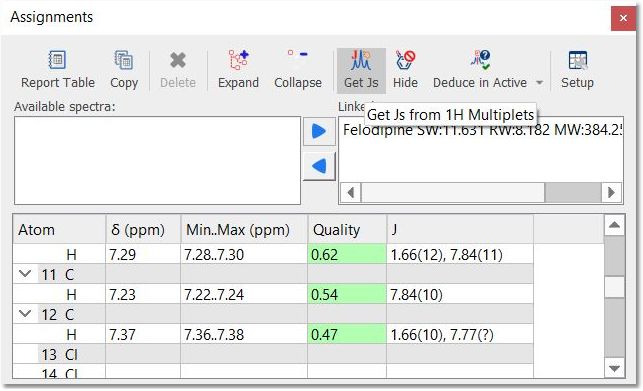This screenshot has width=643, height=391.
Task: Collapse the atom 12 C row
Action: tap(25, 314)
